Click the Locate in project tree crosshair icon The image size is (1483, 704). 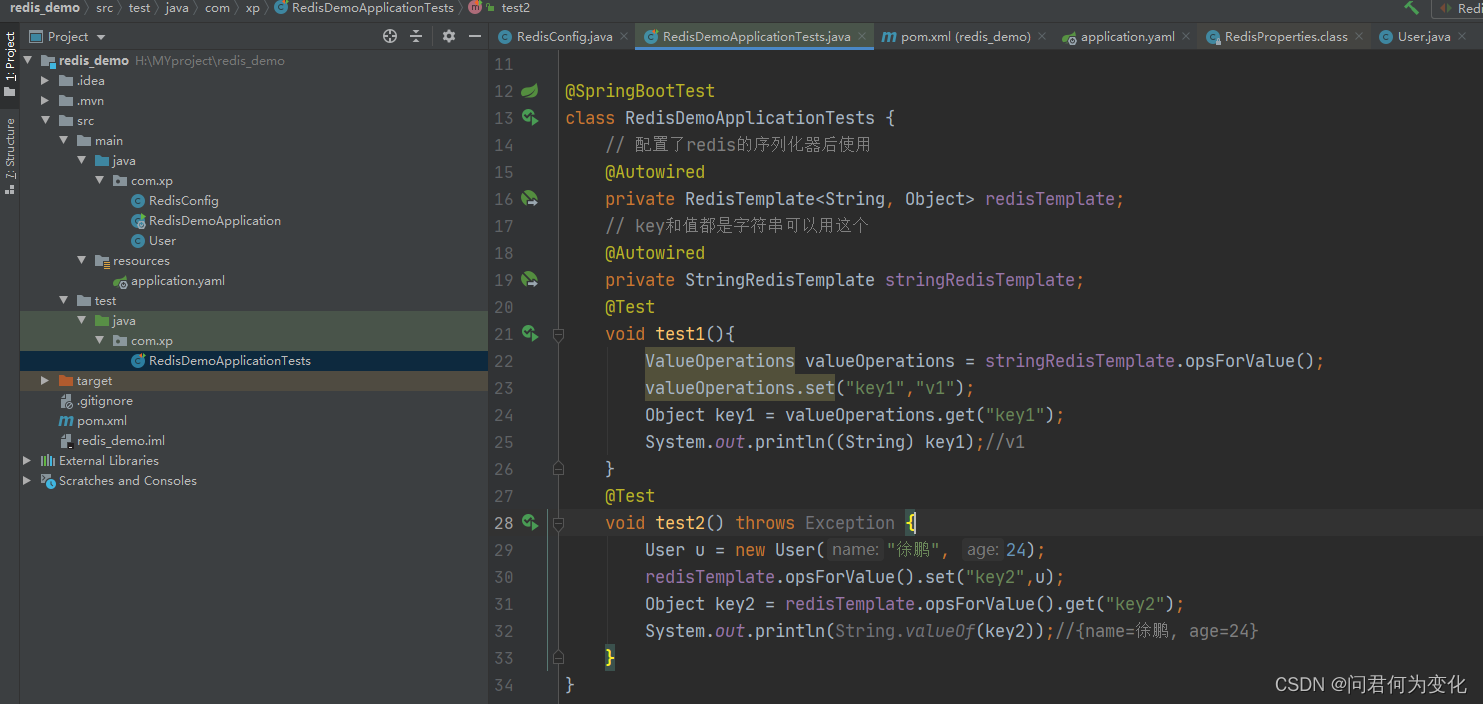pos(390,36)
